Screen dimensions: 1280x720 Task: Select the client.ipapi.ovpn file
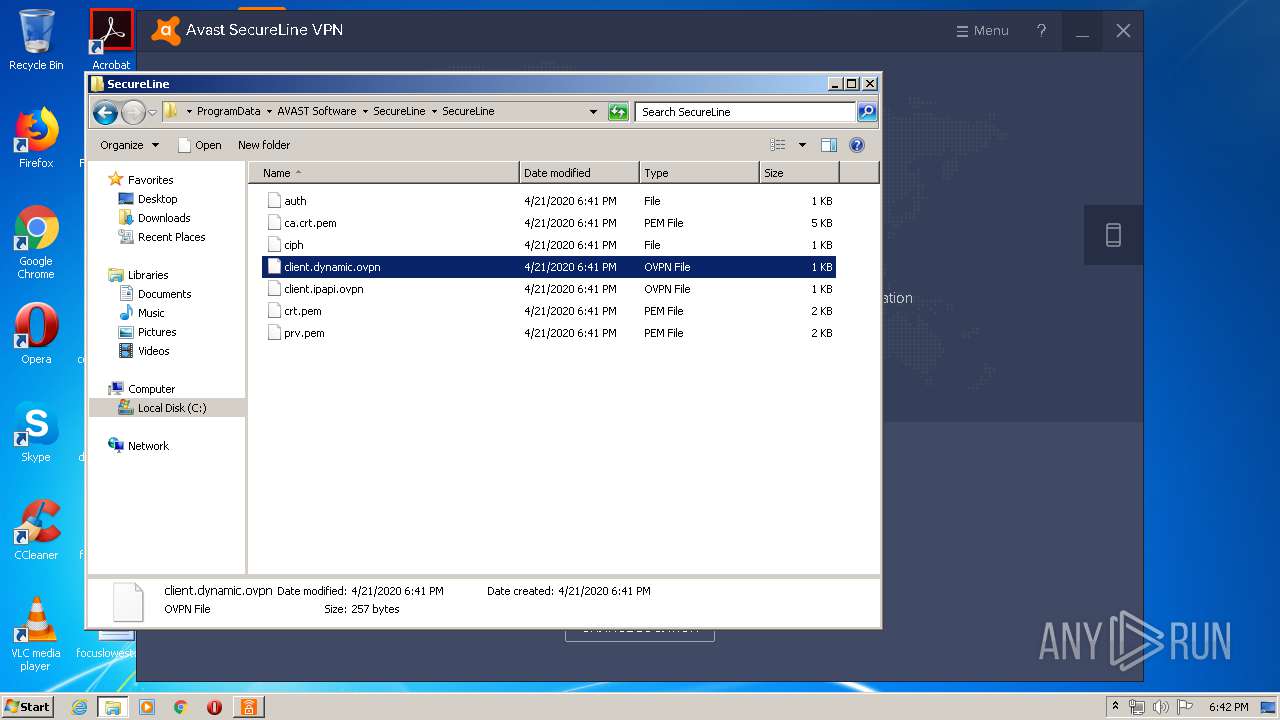(548, 289)
